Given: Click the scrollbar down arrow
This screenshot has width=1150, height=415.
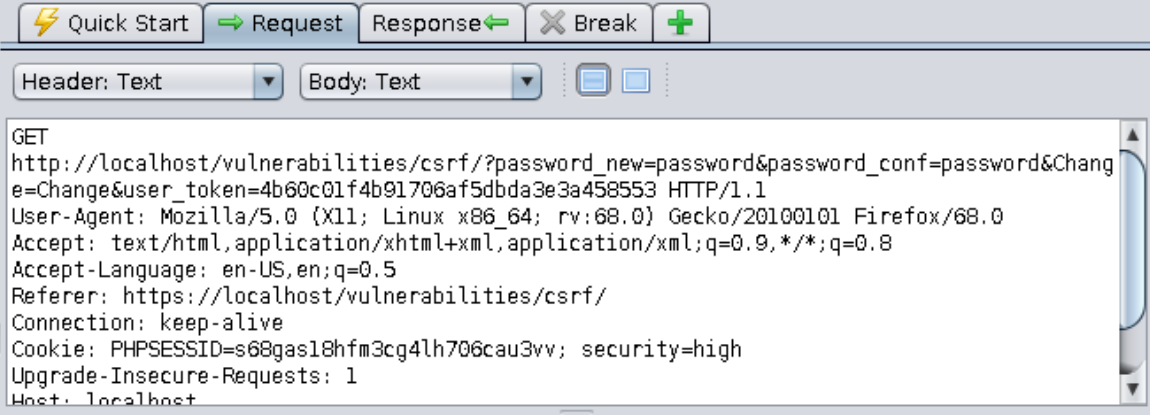Looking at the screenshot, I should (x=1133, y=389).
